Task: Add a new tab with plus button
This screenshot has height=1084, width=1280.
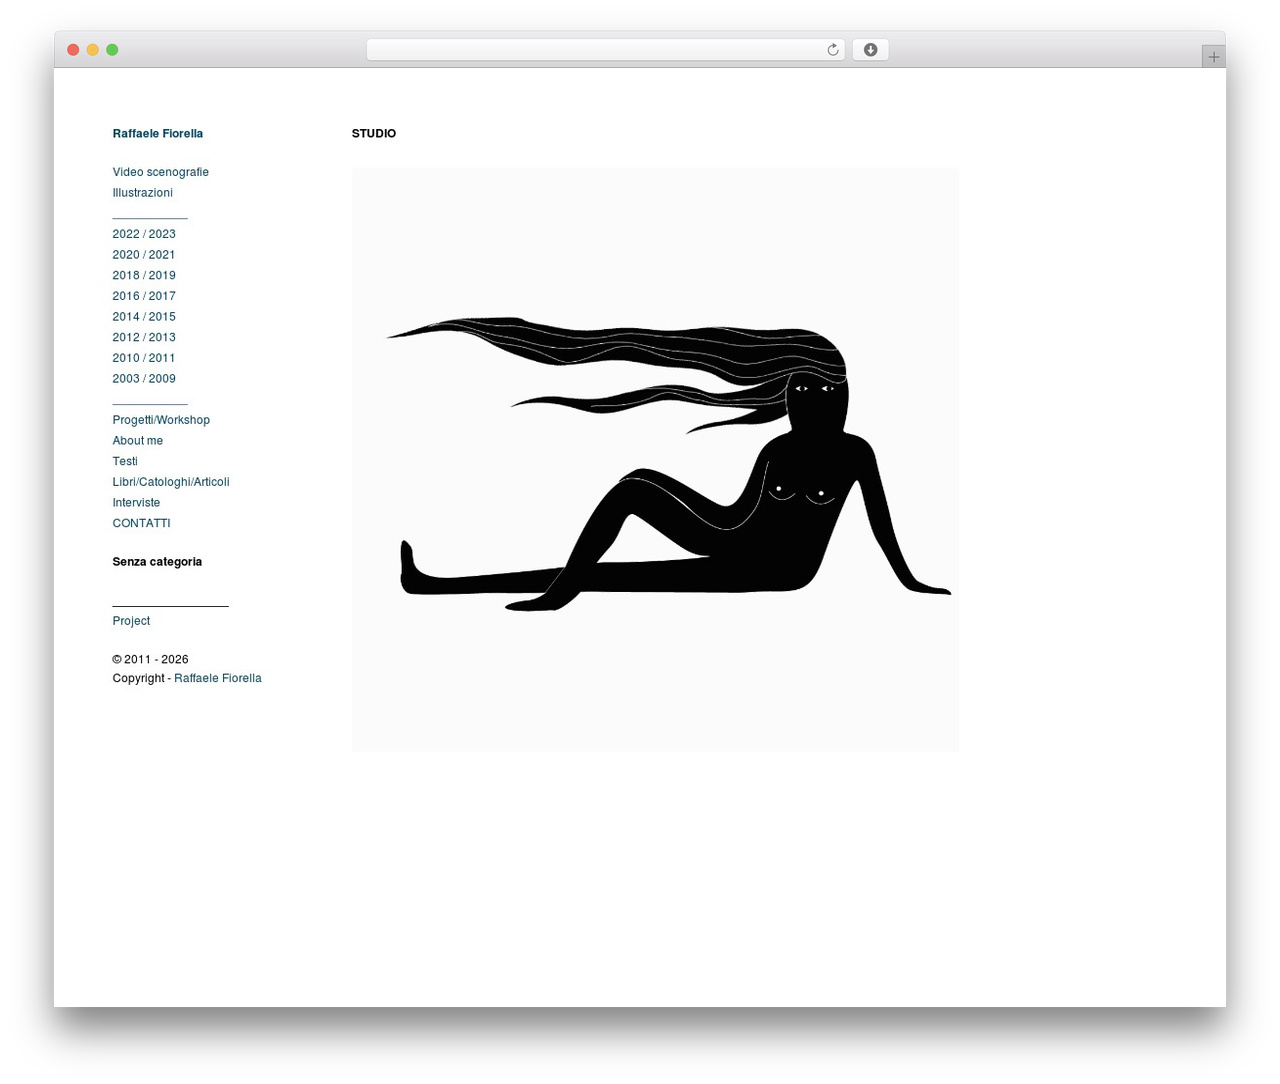Action: click(x=1213, y=57)
